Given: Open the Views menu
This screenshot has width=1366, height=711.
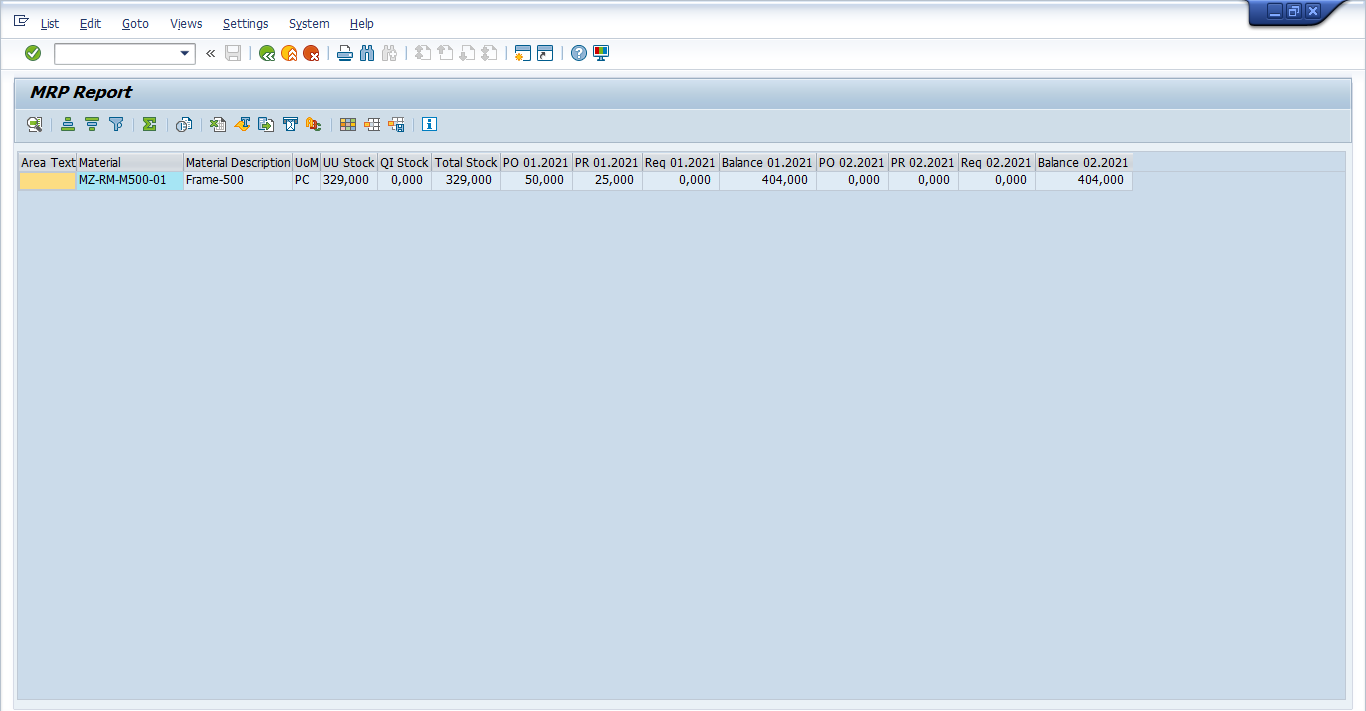Looking at the screenshot, I should [186, 23].
